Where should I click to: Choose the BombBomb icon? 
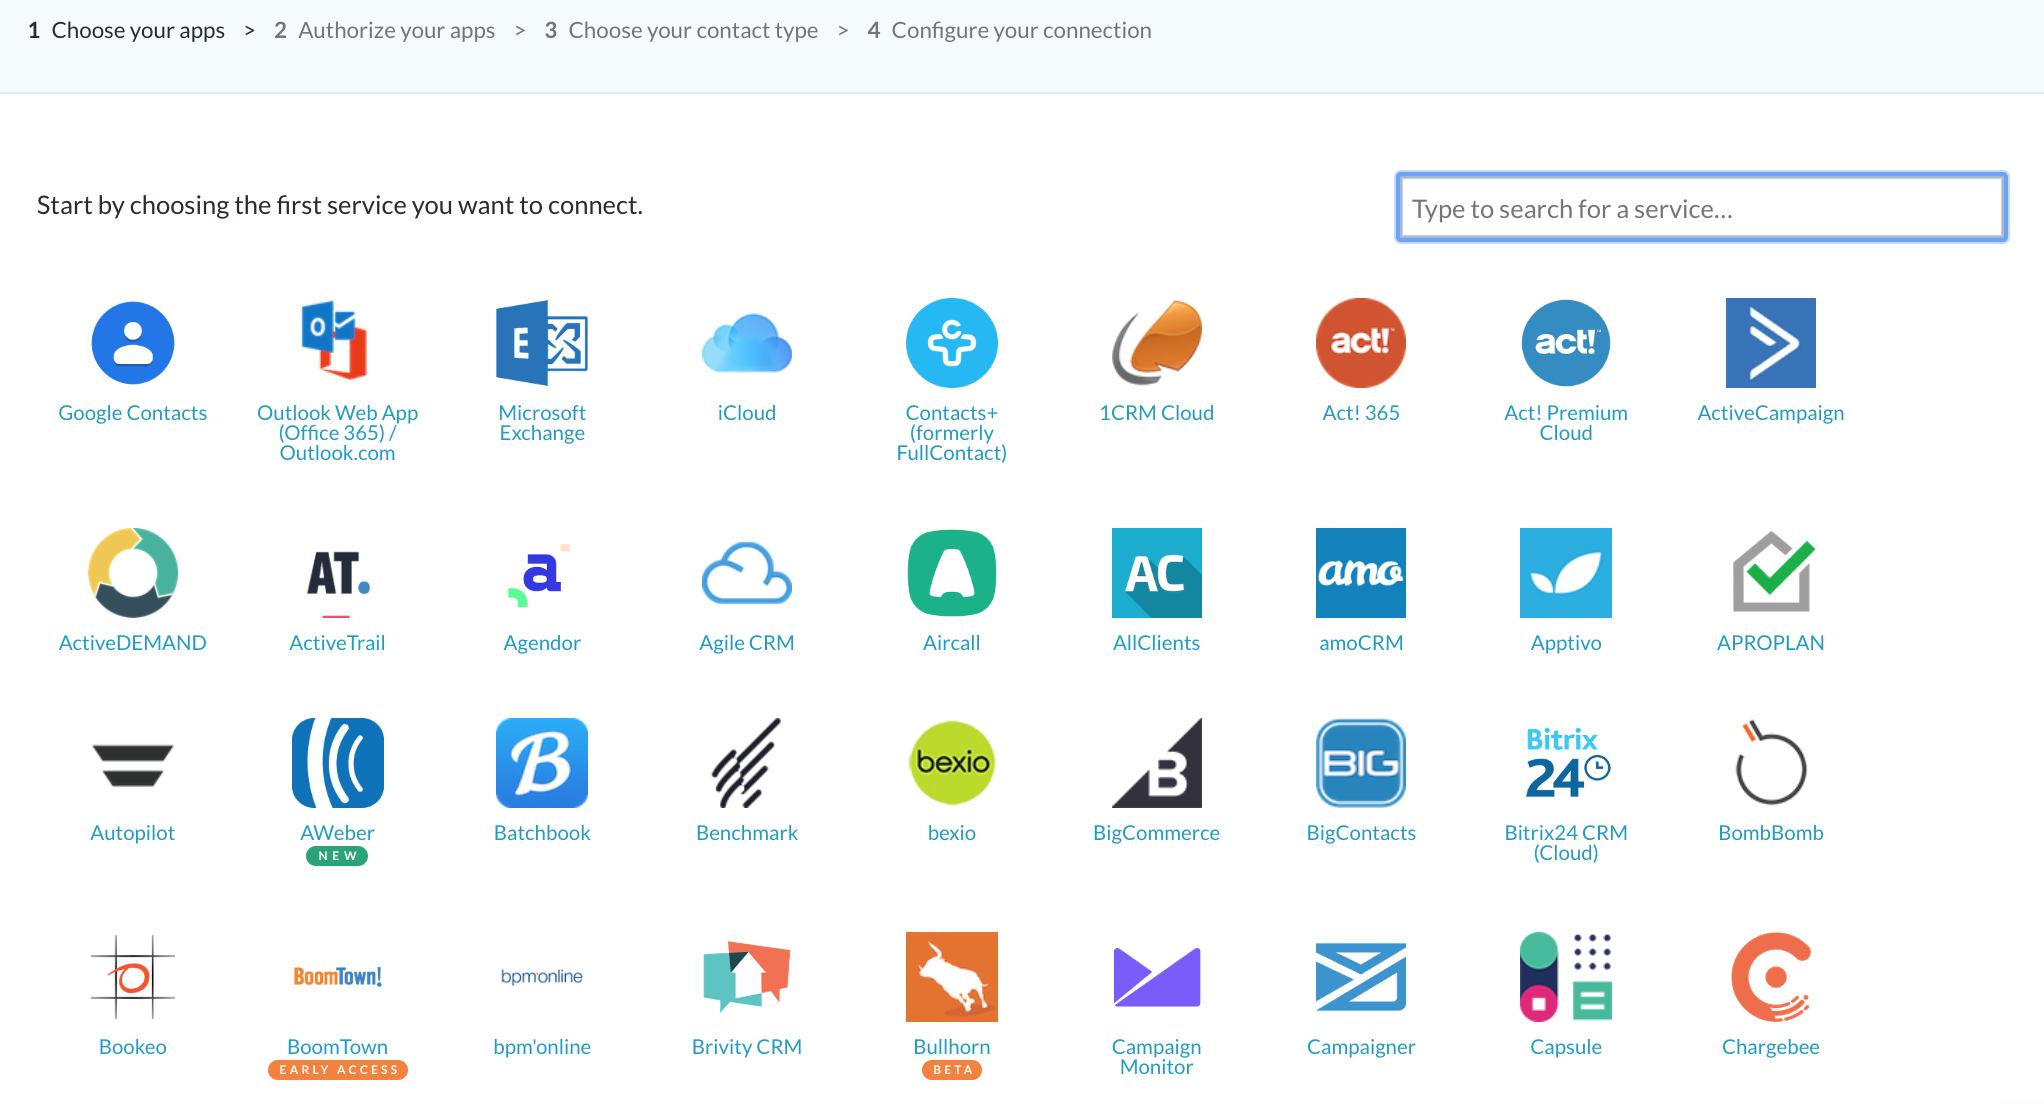pyautogui.click(x=1770, y=763)
